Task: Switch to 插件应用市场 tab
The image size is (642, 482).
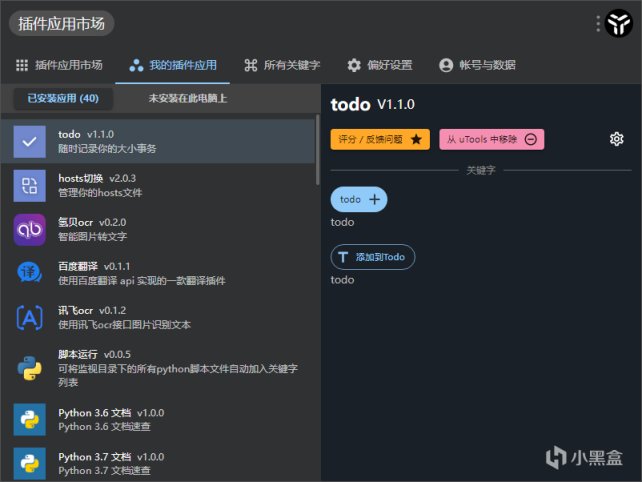Action: (59, 65)
